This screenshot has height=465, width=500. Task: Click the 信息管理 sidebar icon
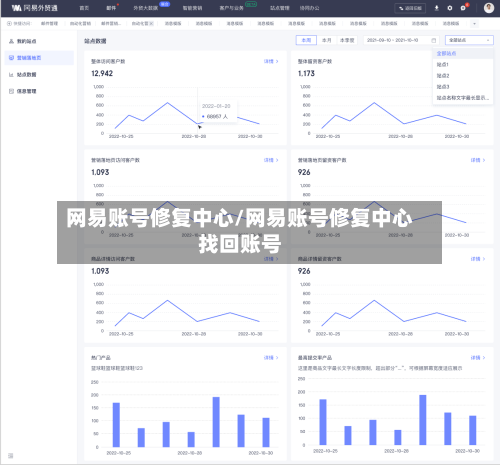coord(11,91)
